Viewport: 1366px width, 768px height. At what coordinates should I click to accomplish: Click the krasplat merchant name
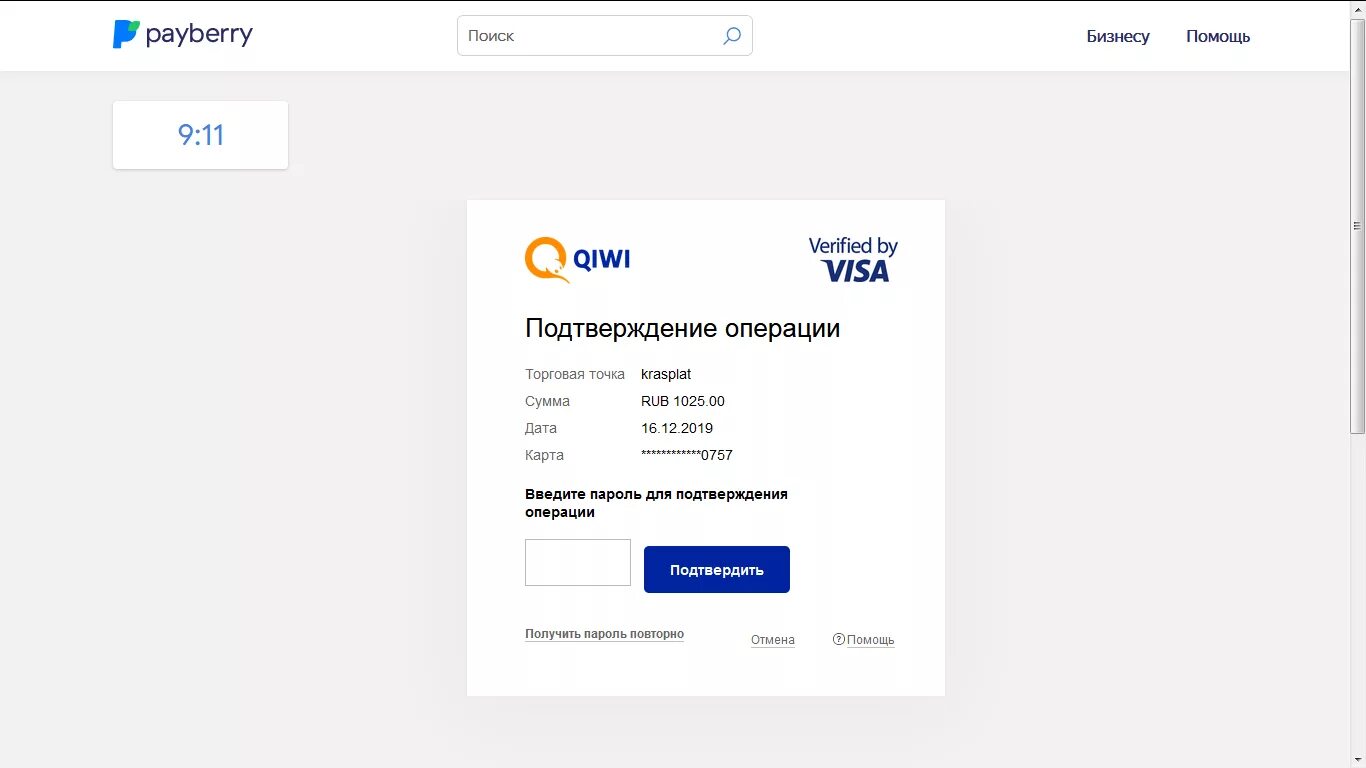pyautogui.click(x=666, y=374)
